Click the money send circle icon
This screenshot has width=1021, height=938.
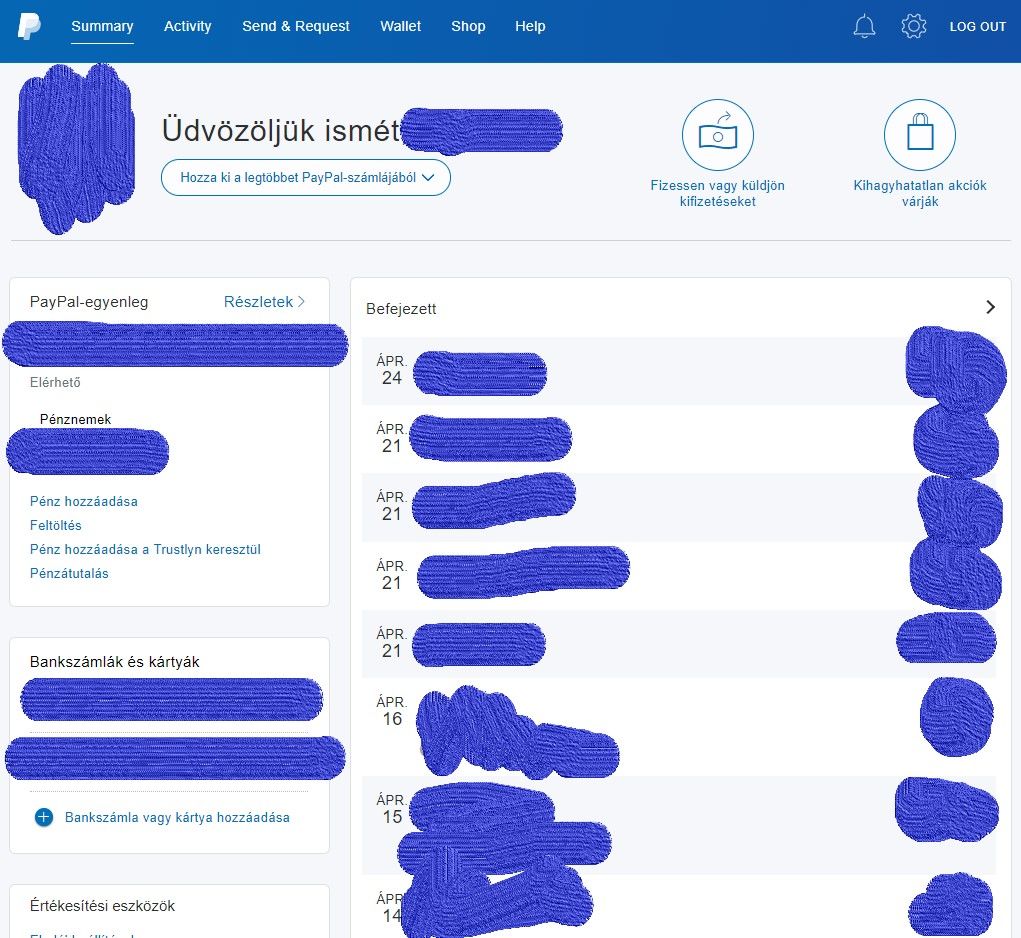[718, 135]
